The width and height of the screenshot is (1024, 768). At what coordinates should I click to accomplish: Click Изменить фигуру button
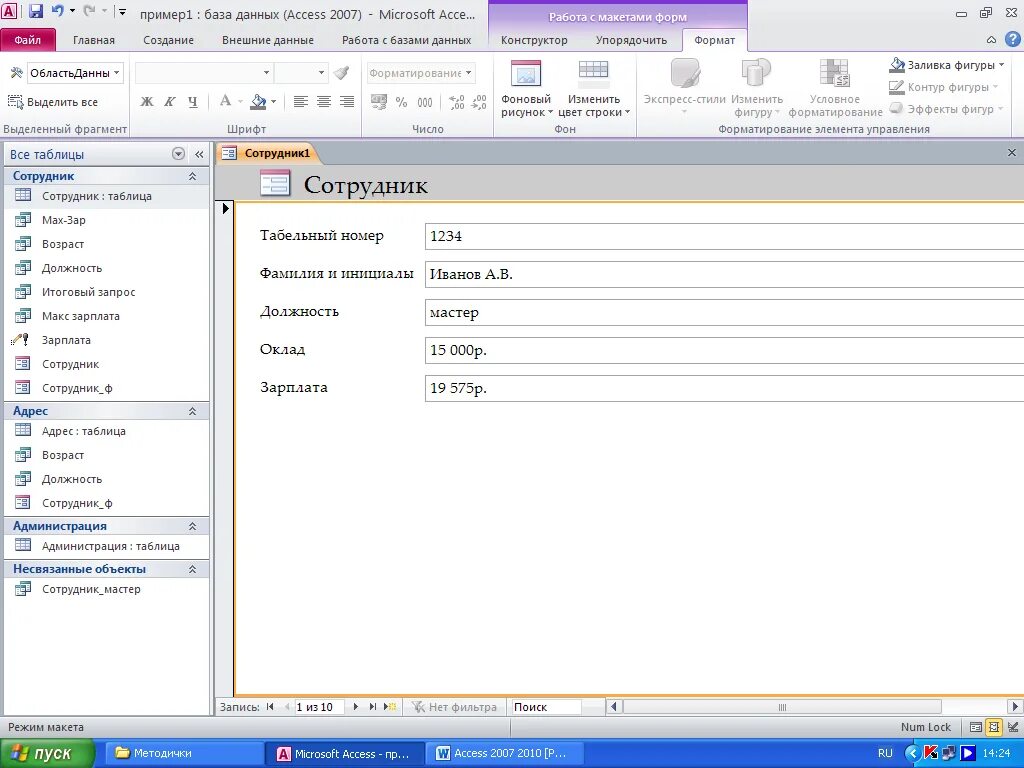click(757, 88)
